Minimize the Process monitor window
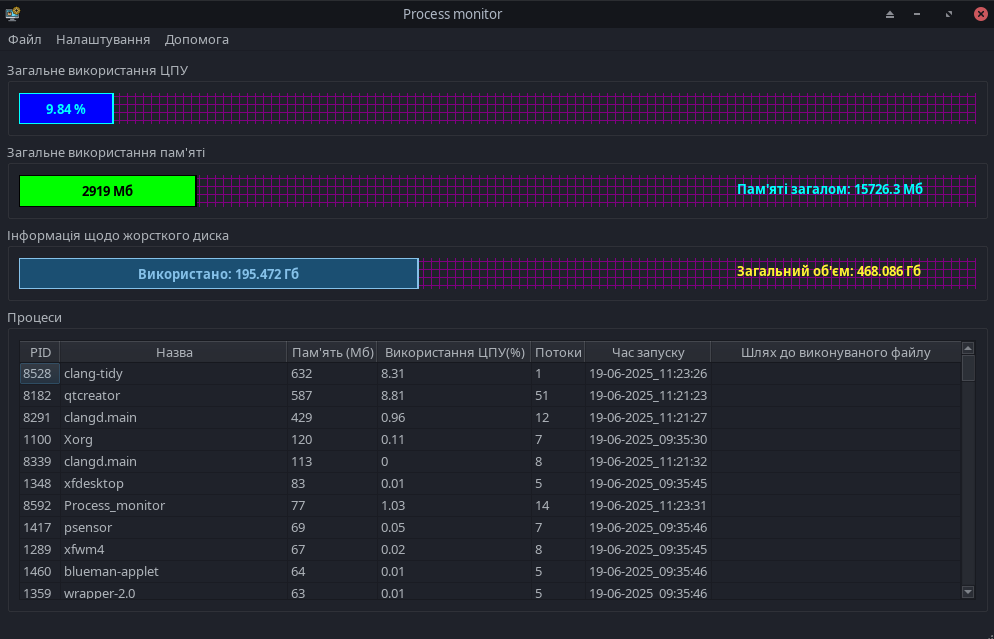 point(917,14)
